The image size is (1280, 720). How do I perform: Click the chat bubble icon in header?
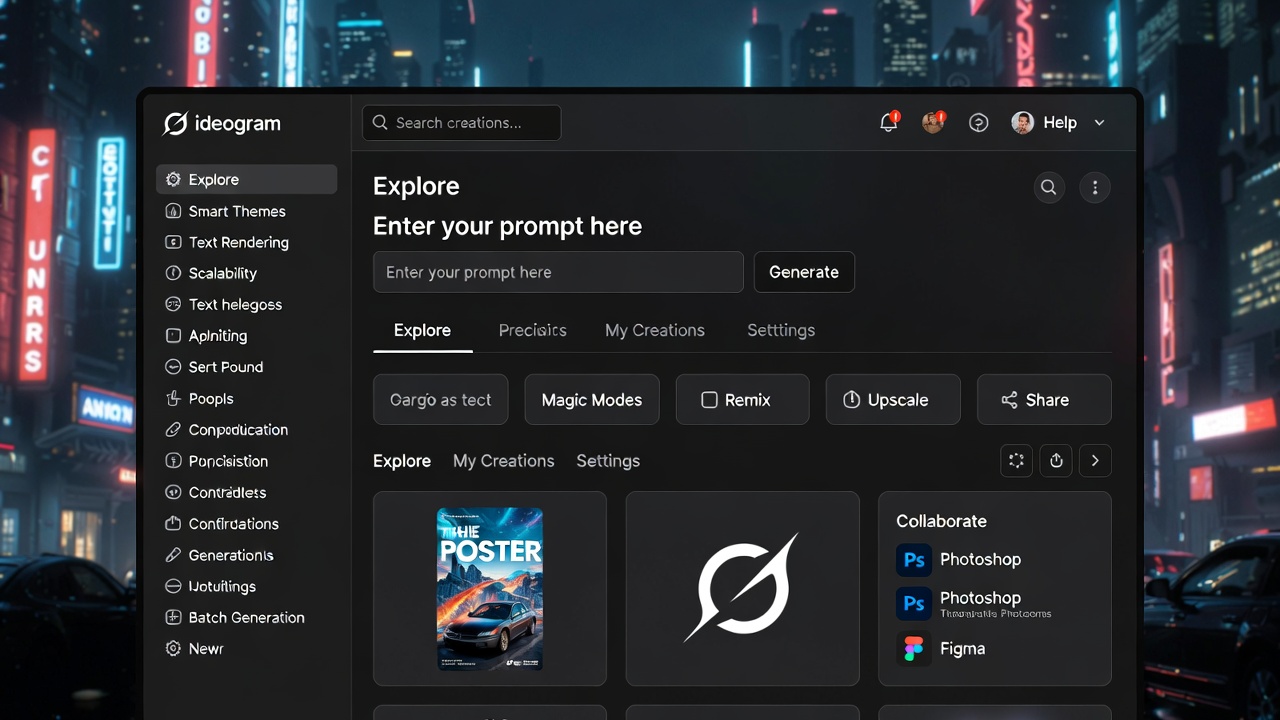(979, 123)
